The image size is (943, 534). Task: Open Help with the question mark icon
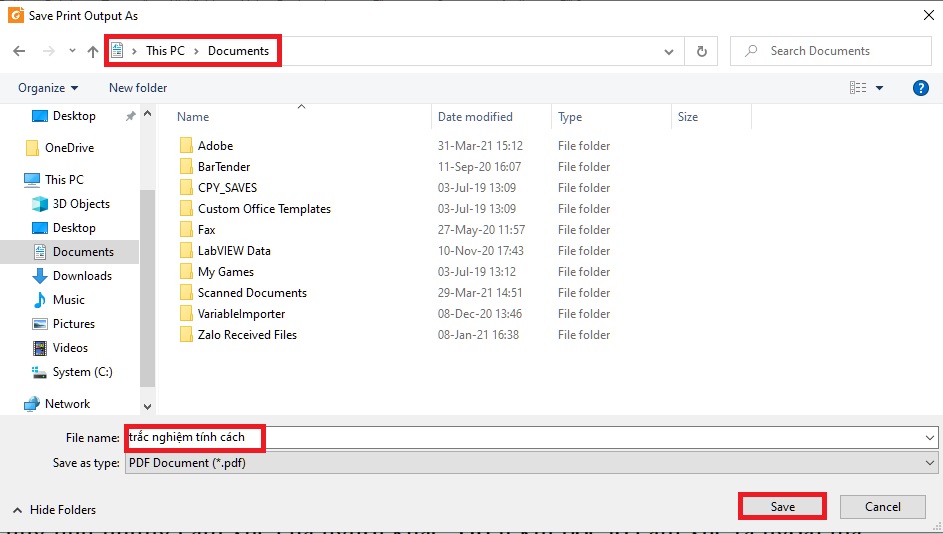(x=921, y=88)
